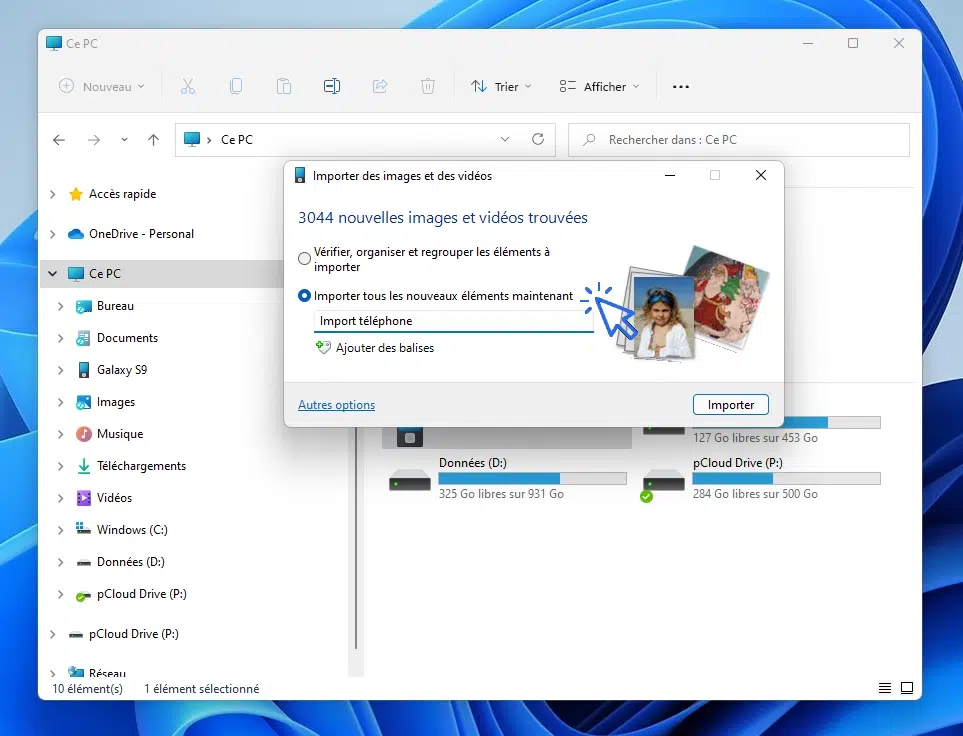Click the Share icon in the toolbar

[x=380, y=86]
